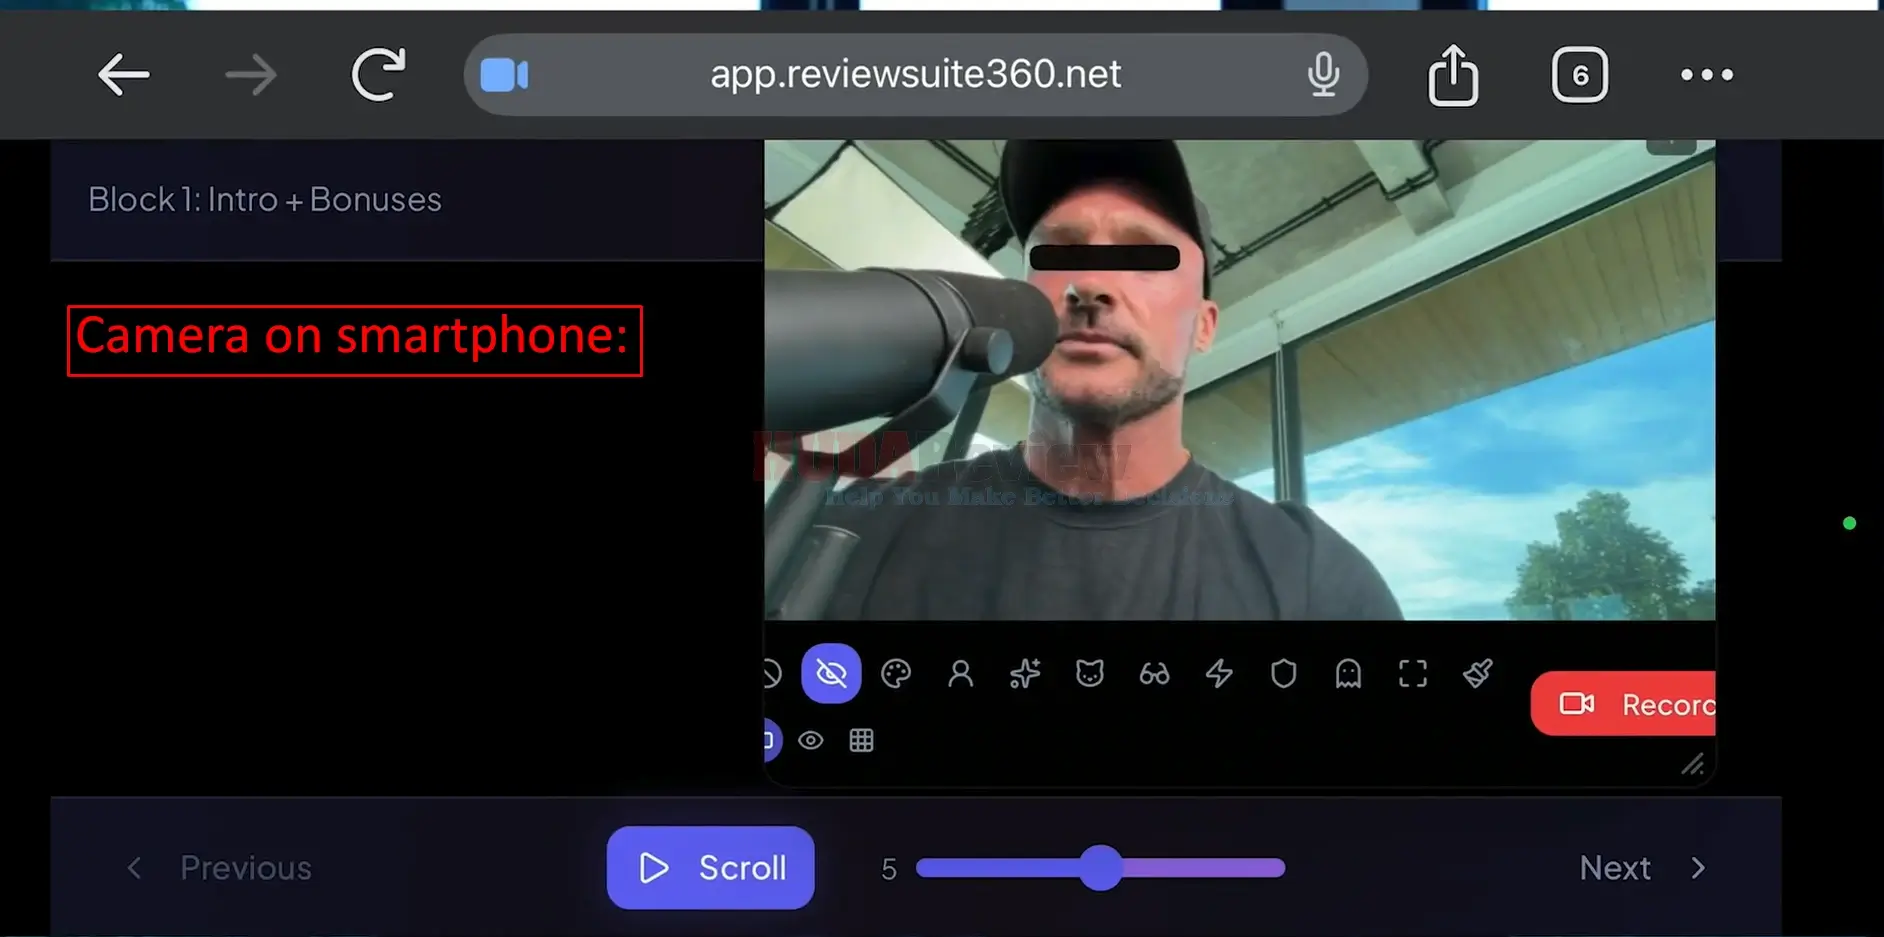Open the tab switcher showing 6 tabs
This screenshot has height=937, width=1884.
pos(1579,74)
